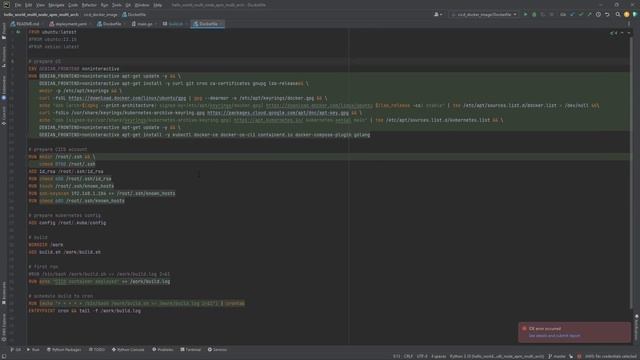Open the Services tool window
Image resolution: width=640 pixels, height=360 pixels.
tap(217, 350)
